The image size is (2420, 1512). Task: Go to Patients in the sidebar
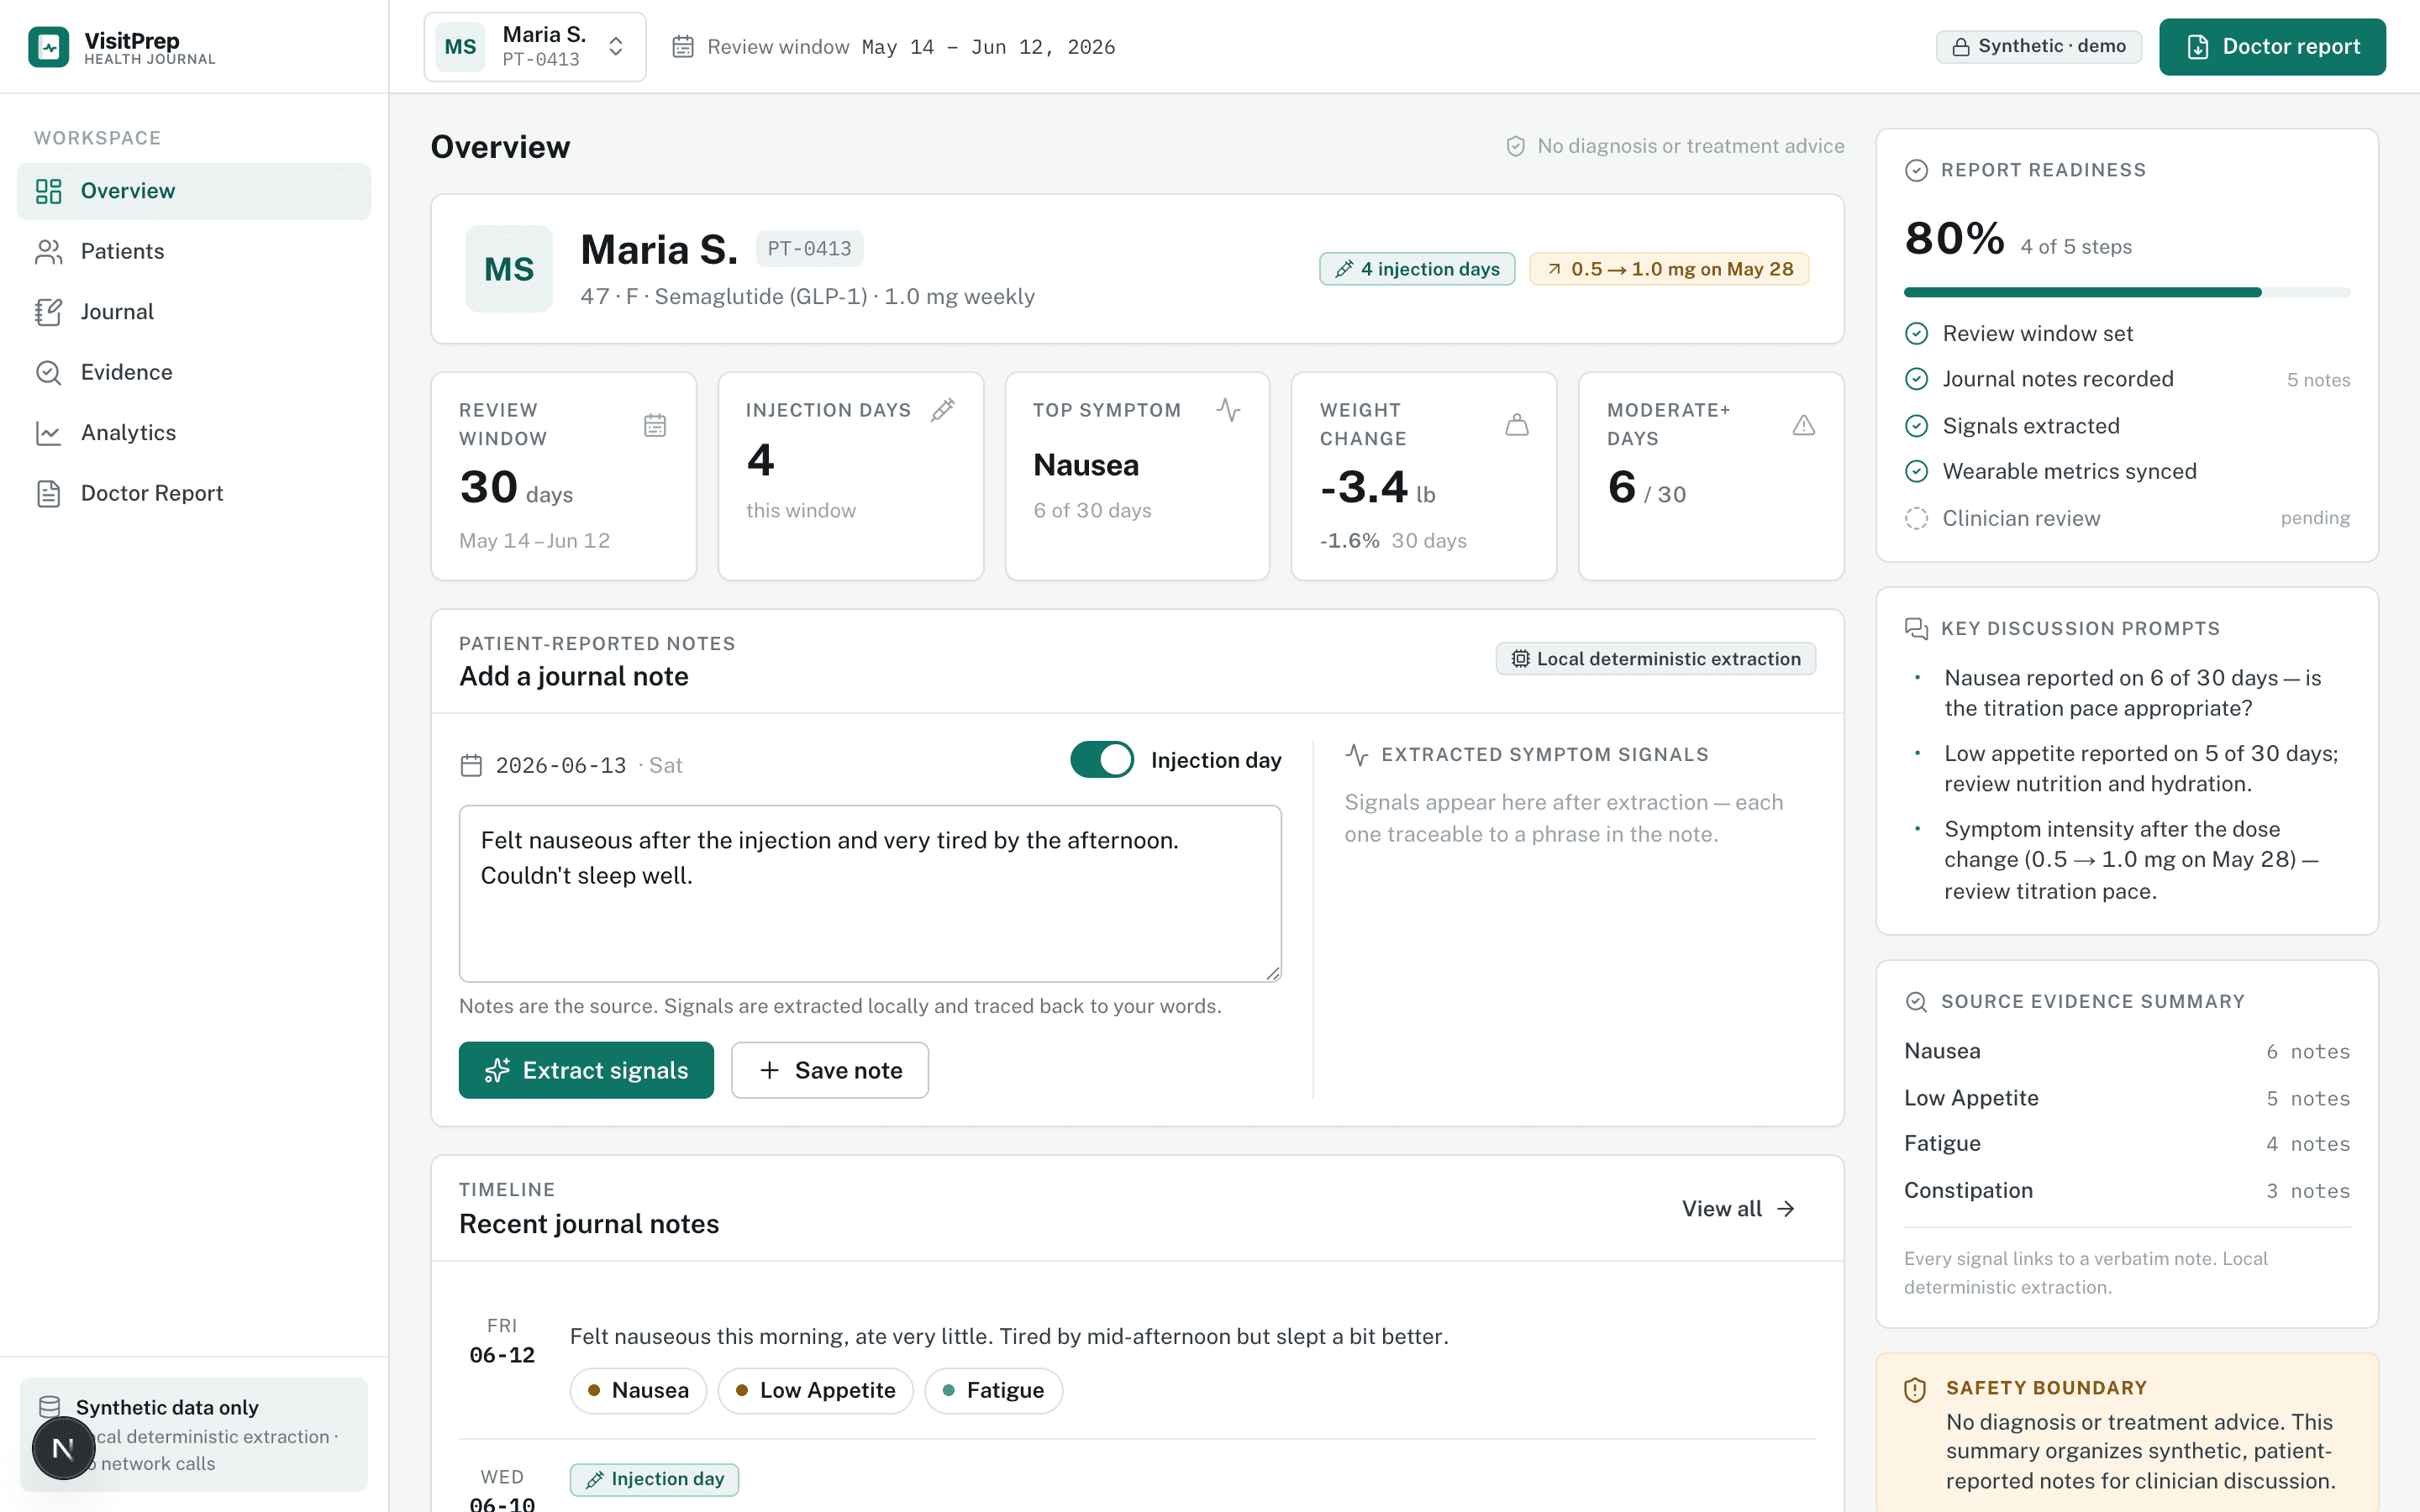194,251
